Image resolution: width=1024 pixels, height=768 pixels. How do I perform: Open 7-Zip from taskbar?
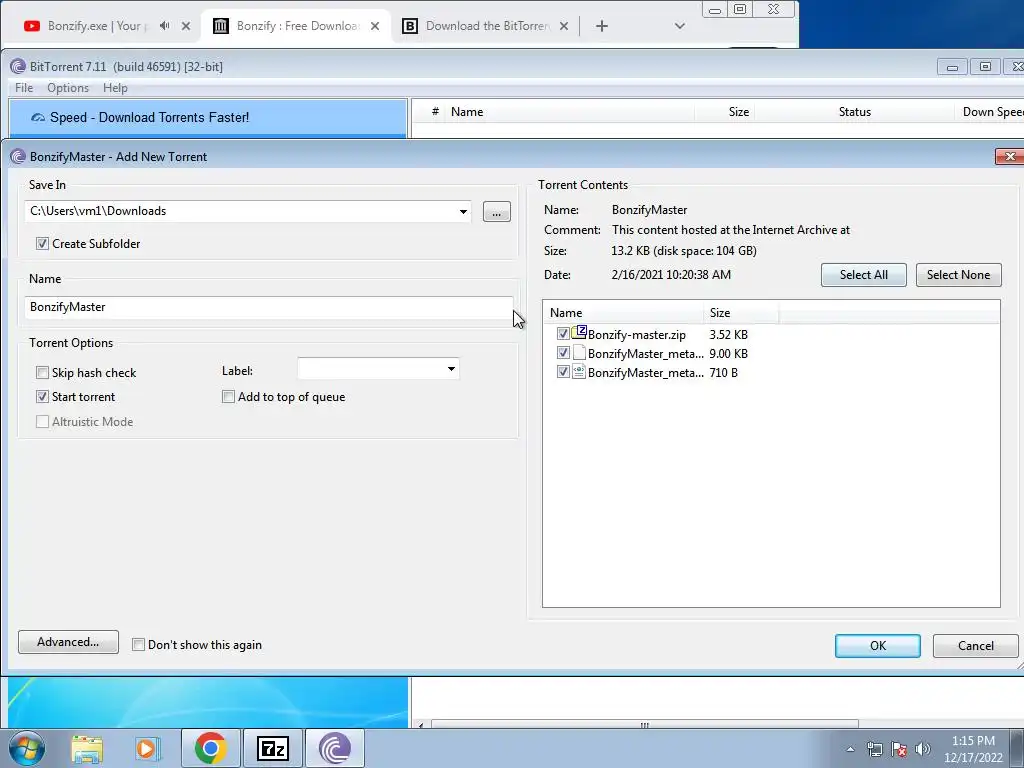pyautogui.click(x=273, y=748)
